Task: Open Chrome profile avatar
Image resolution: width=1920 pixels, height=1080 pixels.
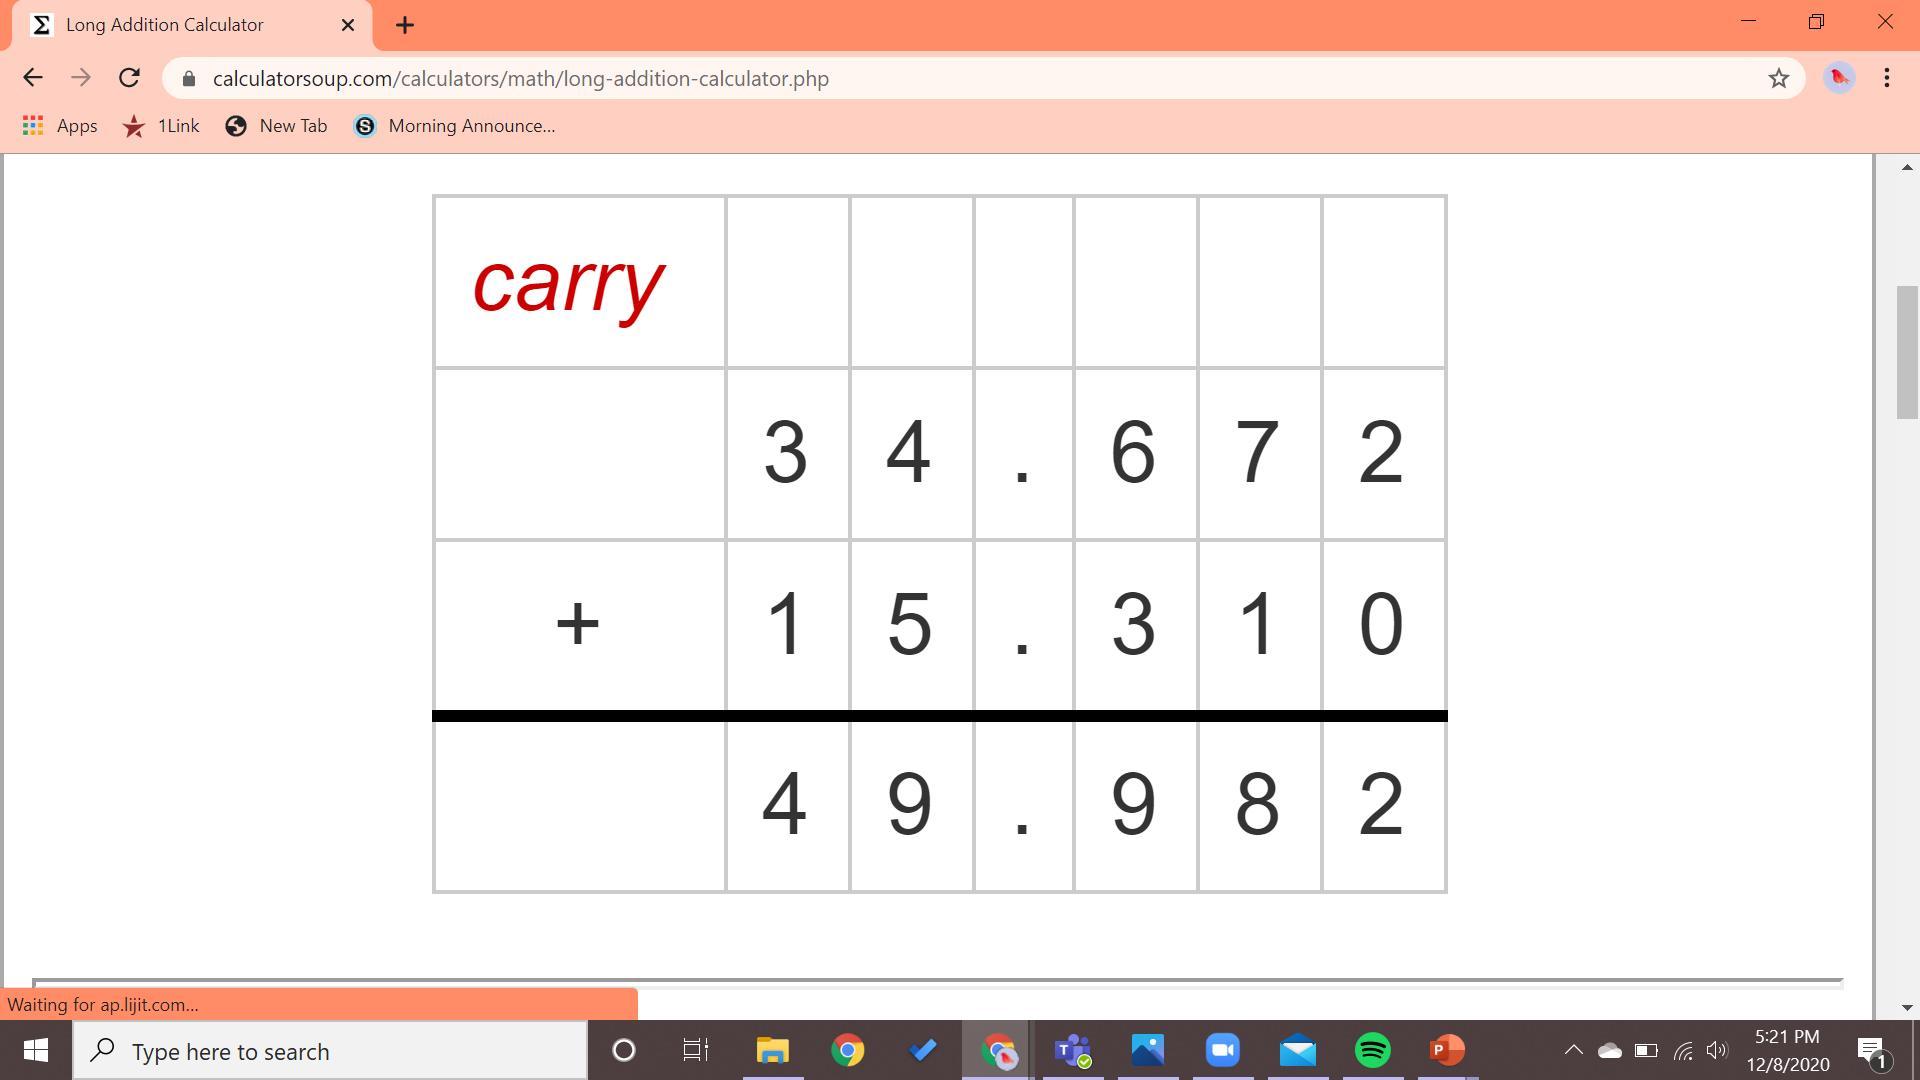Action: pyautogui.click(x=1839, y=78)
